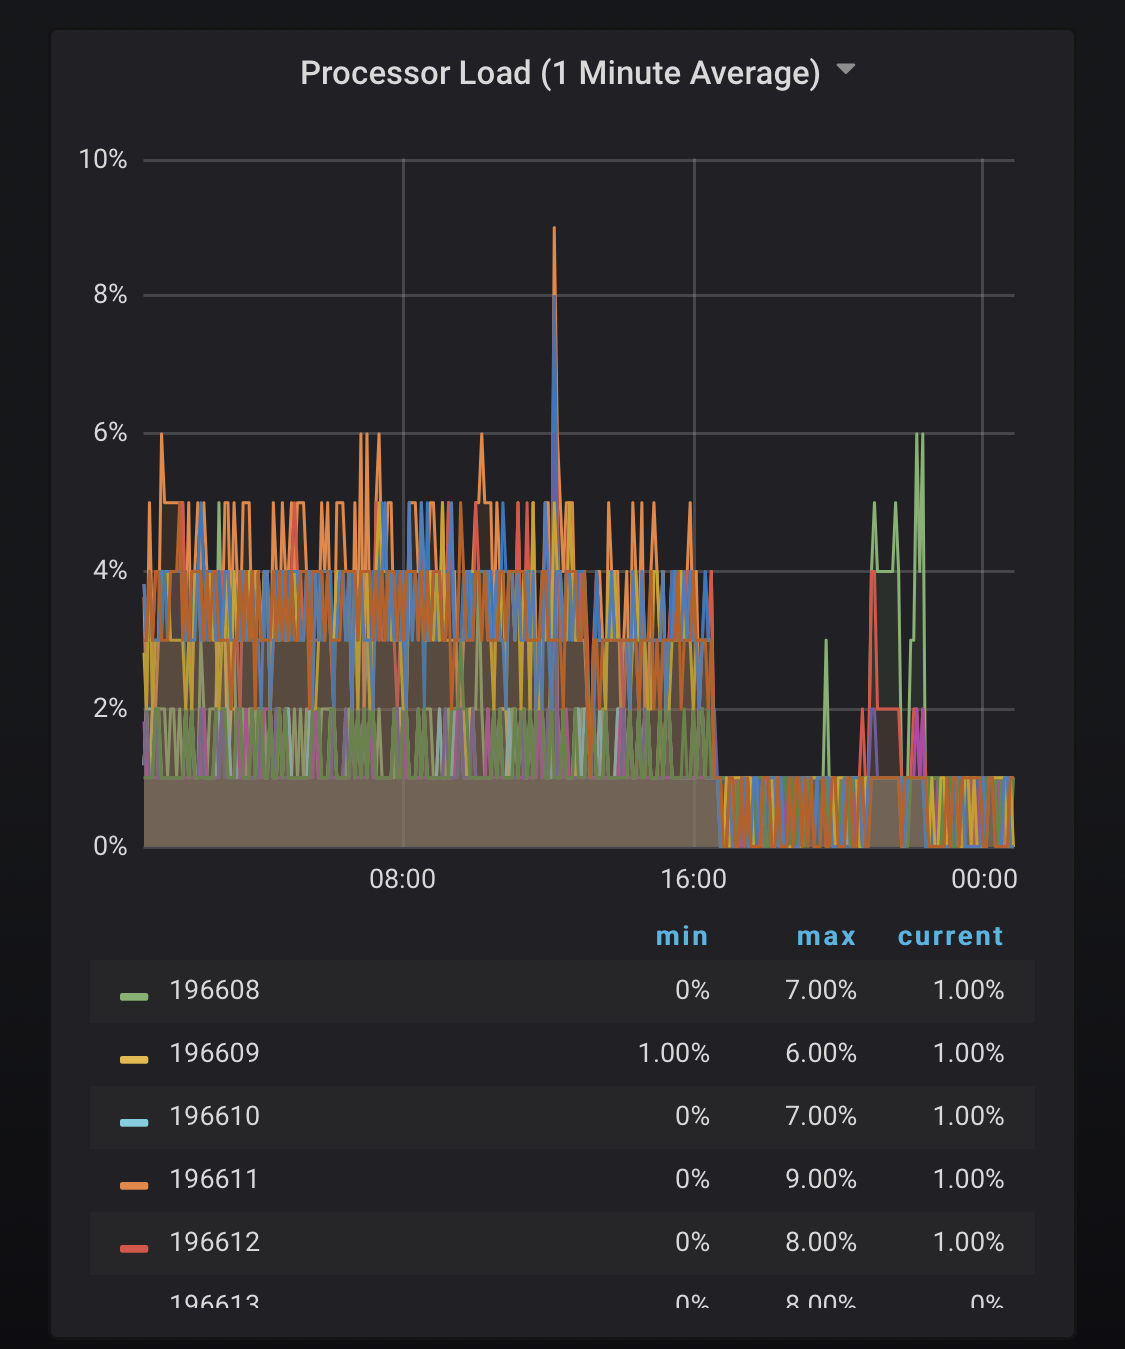Screen dimensions: 1125x1349
Task: Sort the legend by current column
Action: coord(950,936)
